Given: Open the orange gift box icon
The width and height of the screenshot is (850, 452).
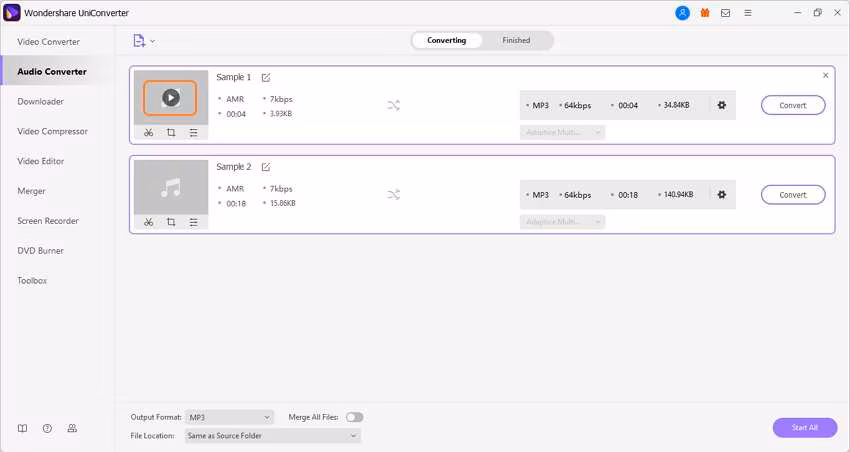Looking at the screenshot, I should (x=705, y=13).
